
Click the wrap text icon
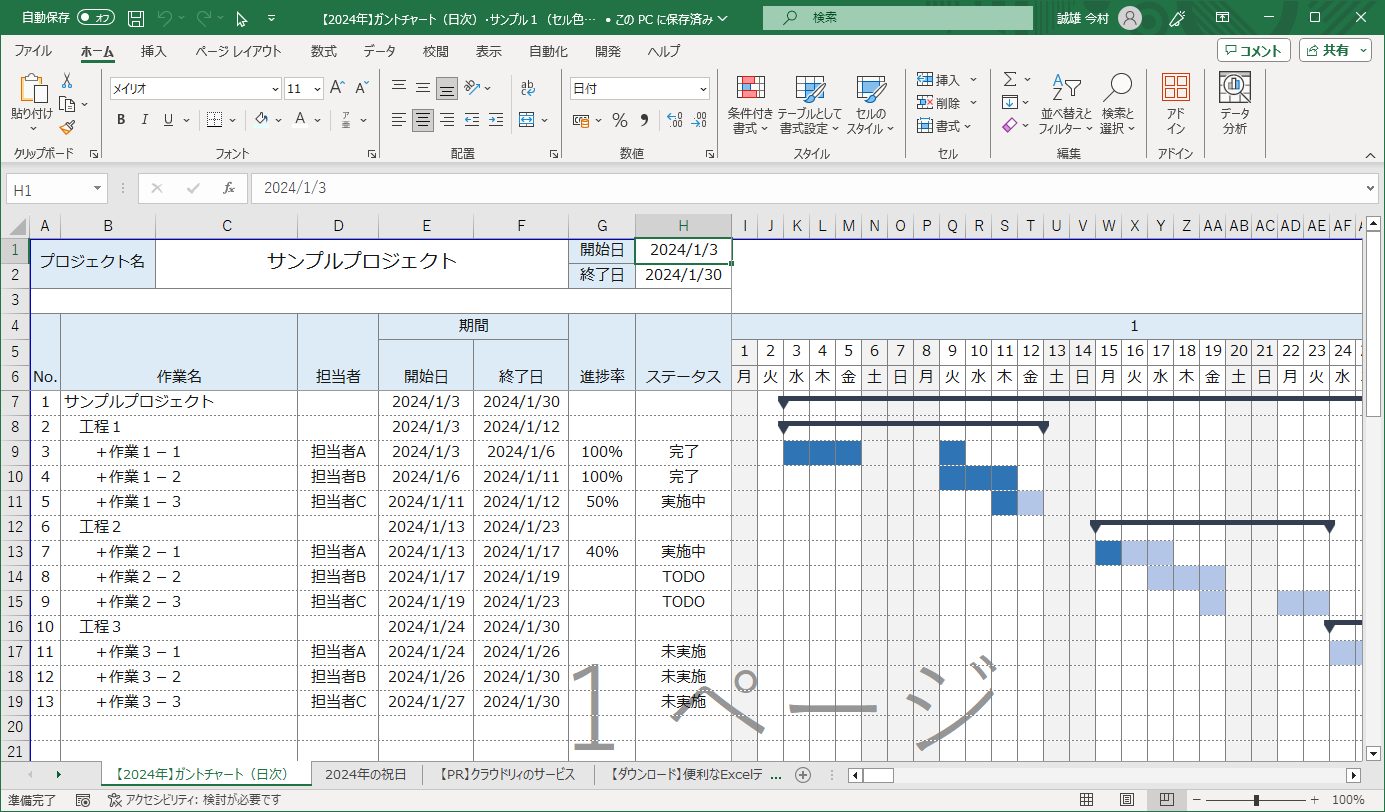click(x=528, y=88)
